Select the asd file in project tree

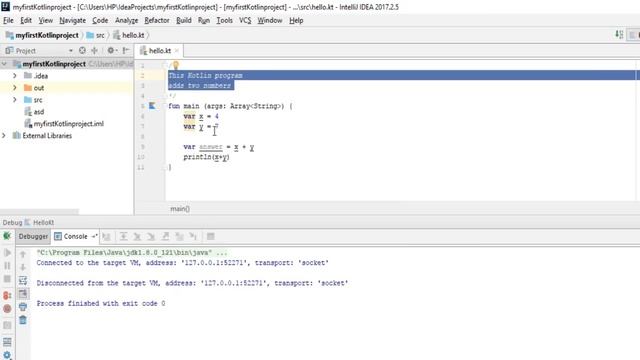[x=34, y=112]
